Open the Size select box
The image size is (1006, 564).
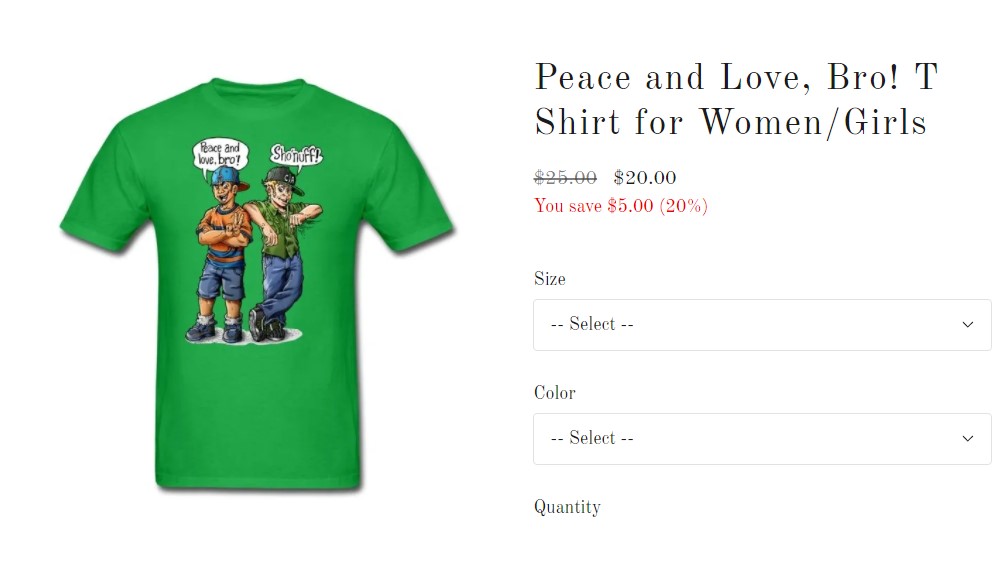pyautogui.click(x=762, y=325)
